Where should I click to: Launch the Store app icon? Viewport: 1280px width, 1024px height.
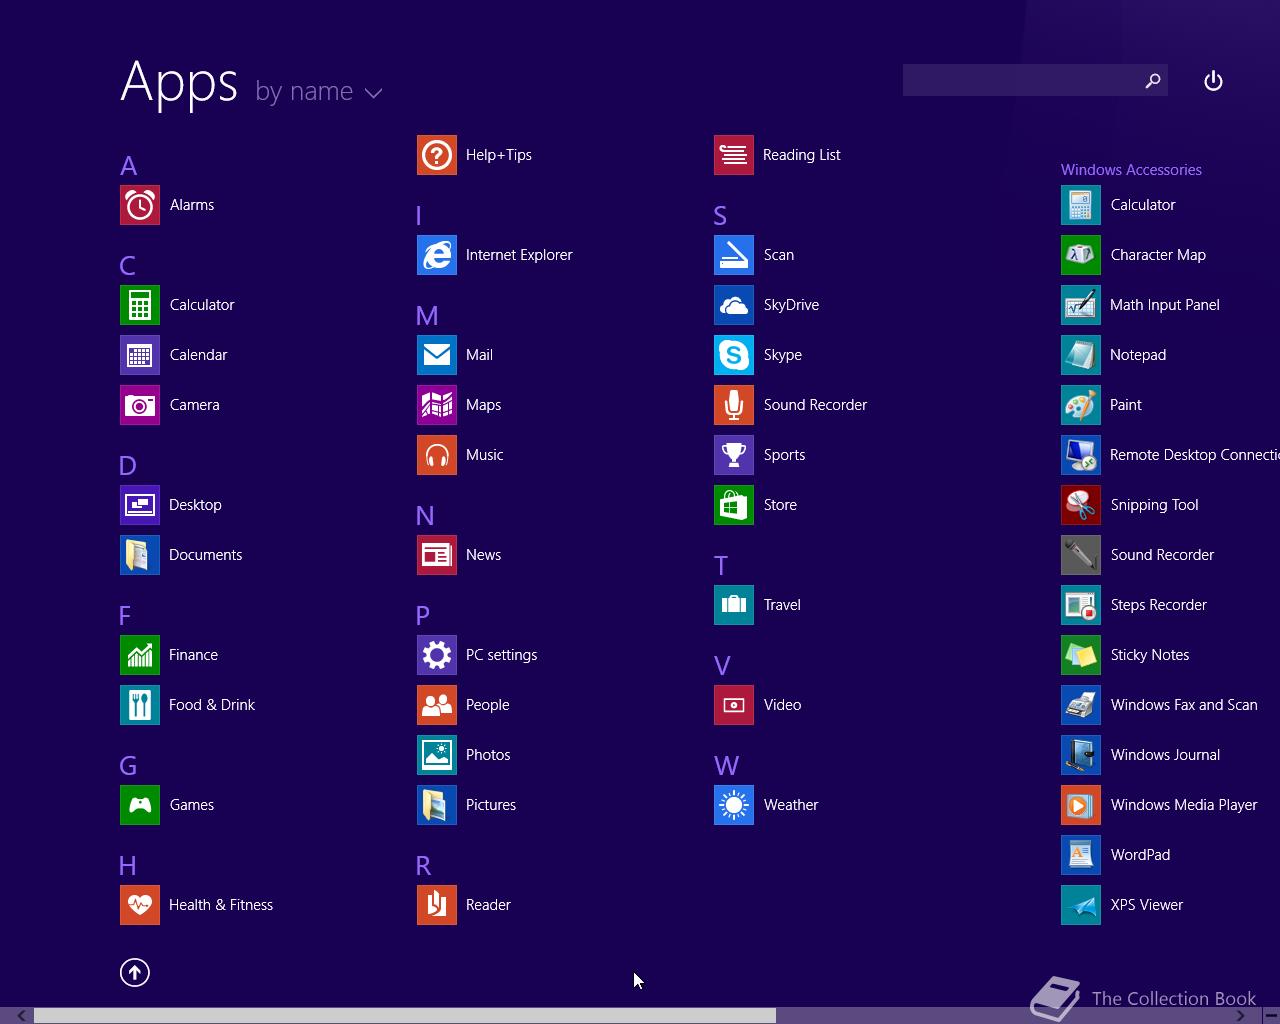coord(734,505)
